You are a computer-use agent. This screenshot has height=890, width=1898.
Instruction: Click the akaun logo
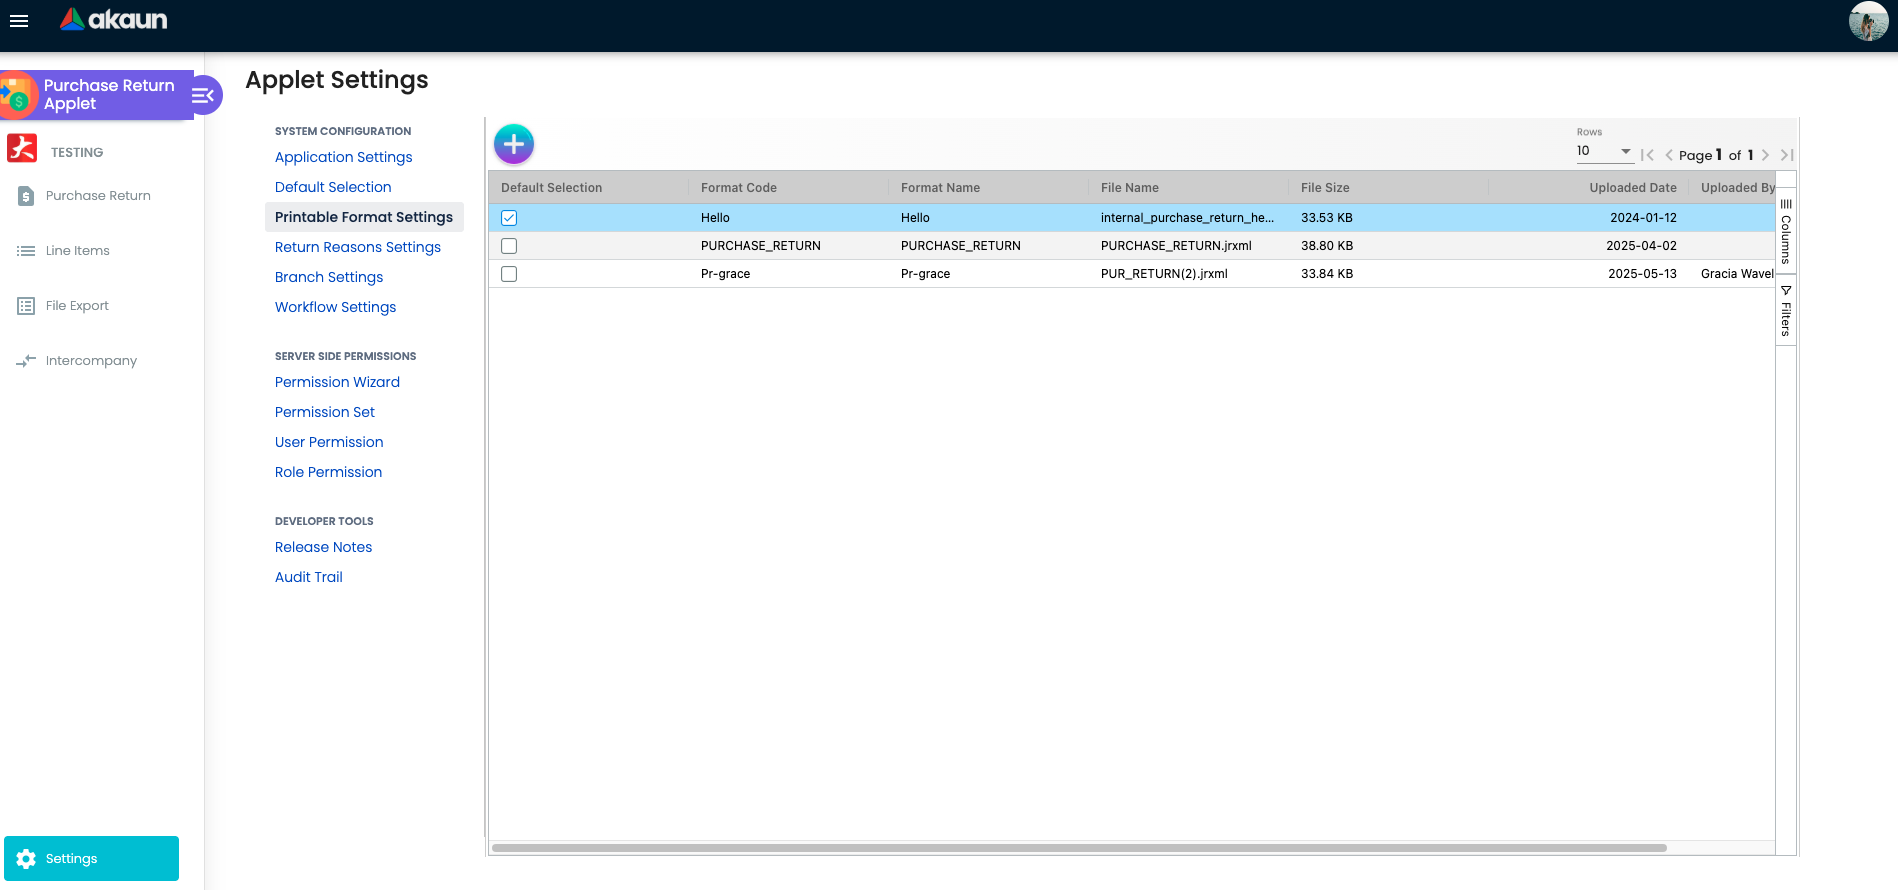coord(113,19)
